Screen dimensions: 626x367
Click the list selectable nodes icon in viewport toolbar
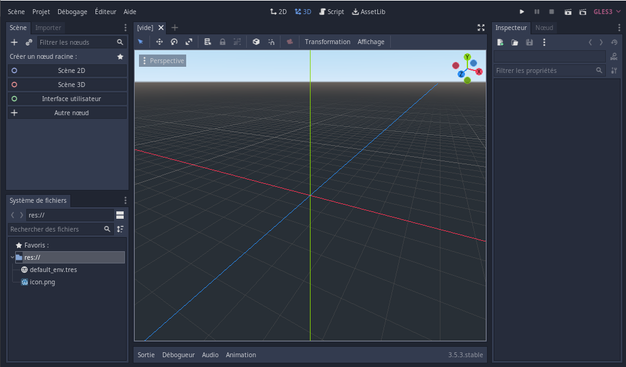tap(208, 42)
